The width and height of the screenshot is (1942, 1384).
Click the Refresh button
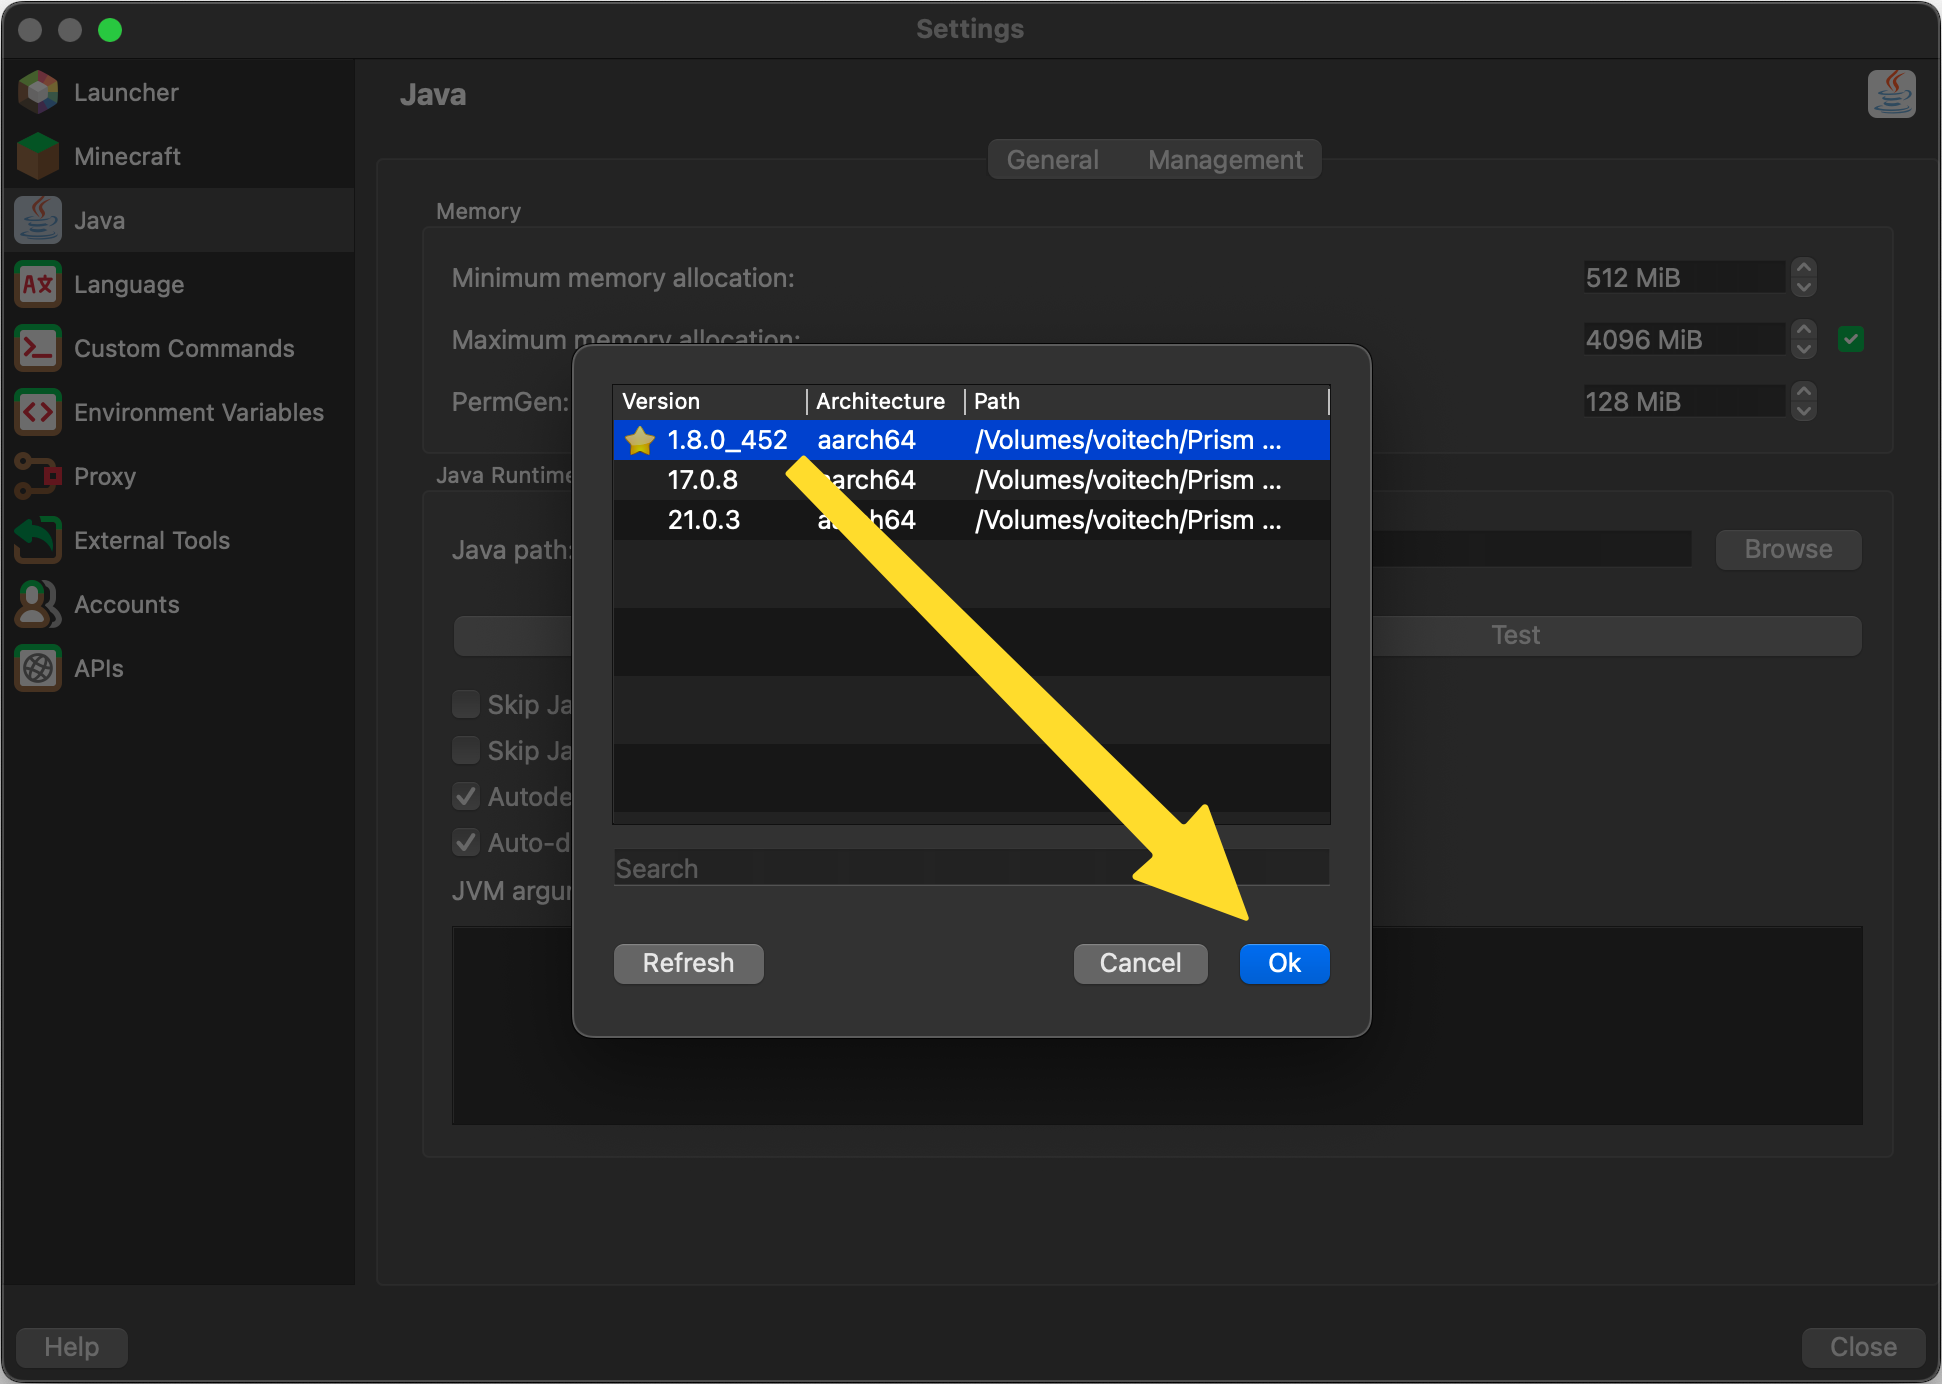[688, 963]
